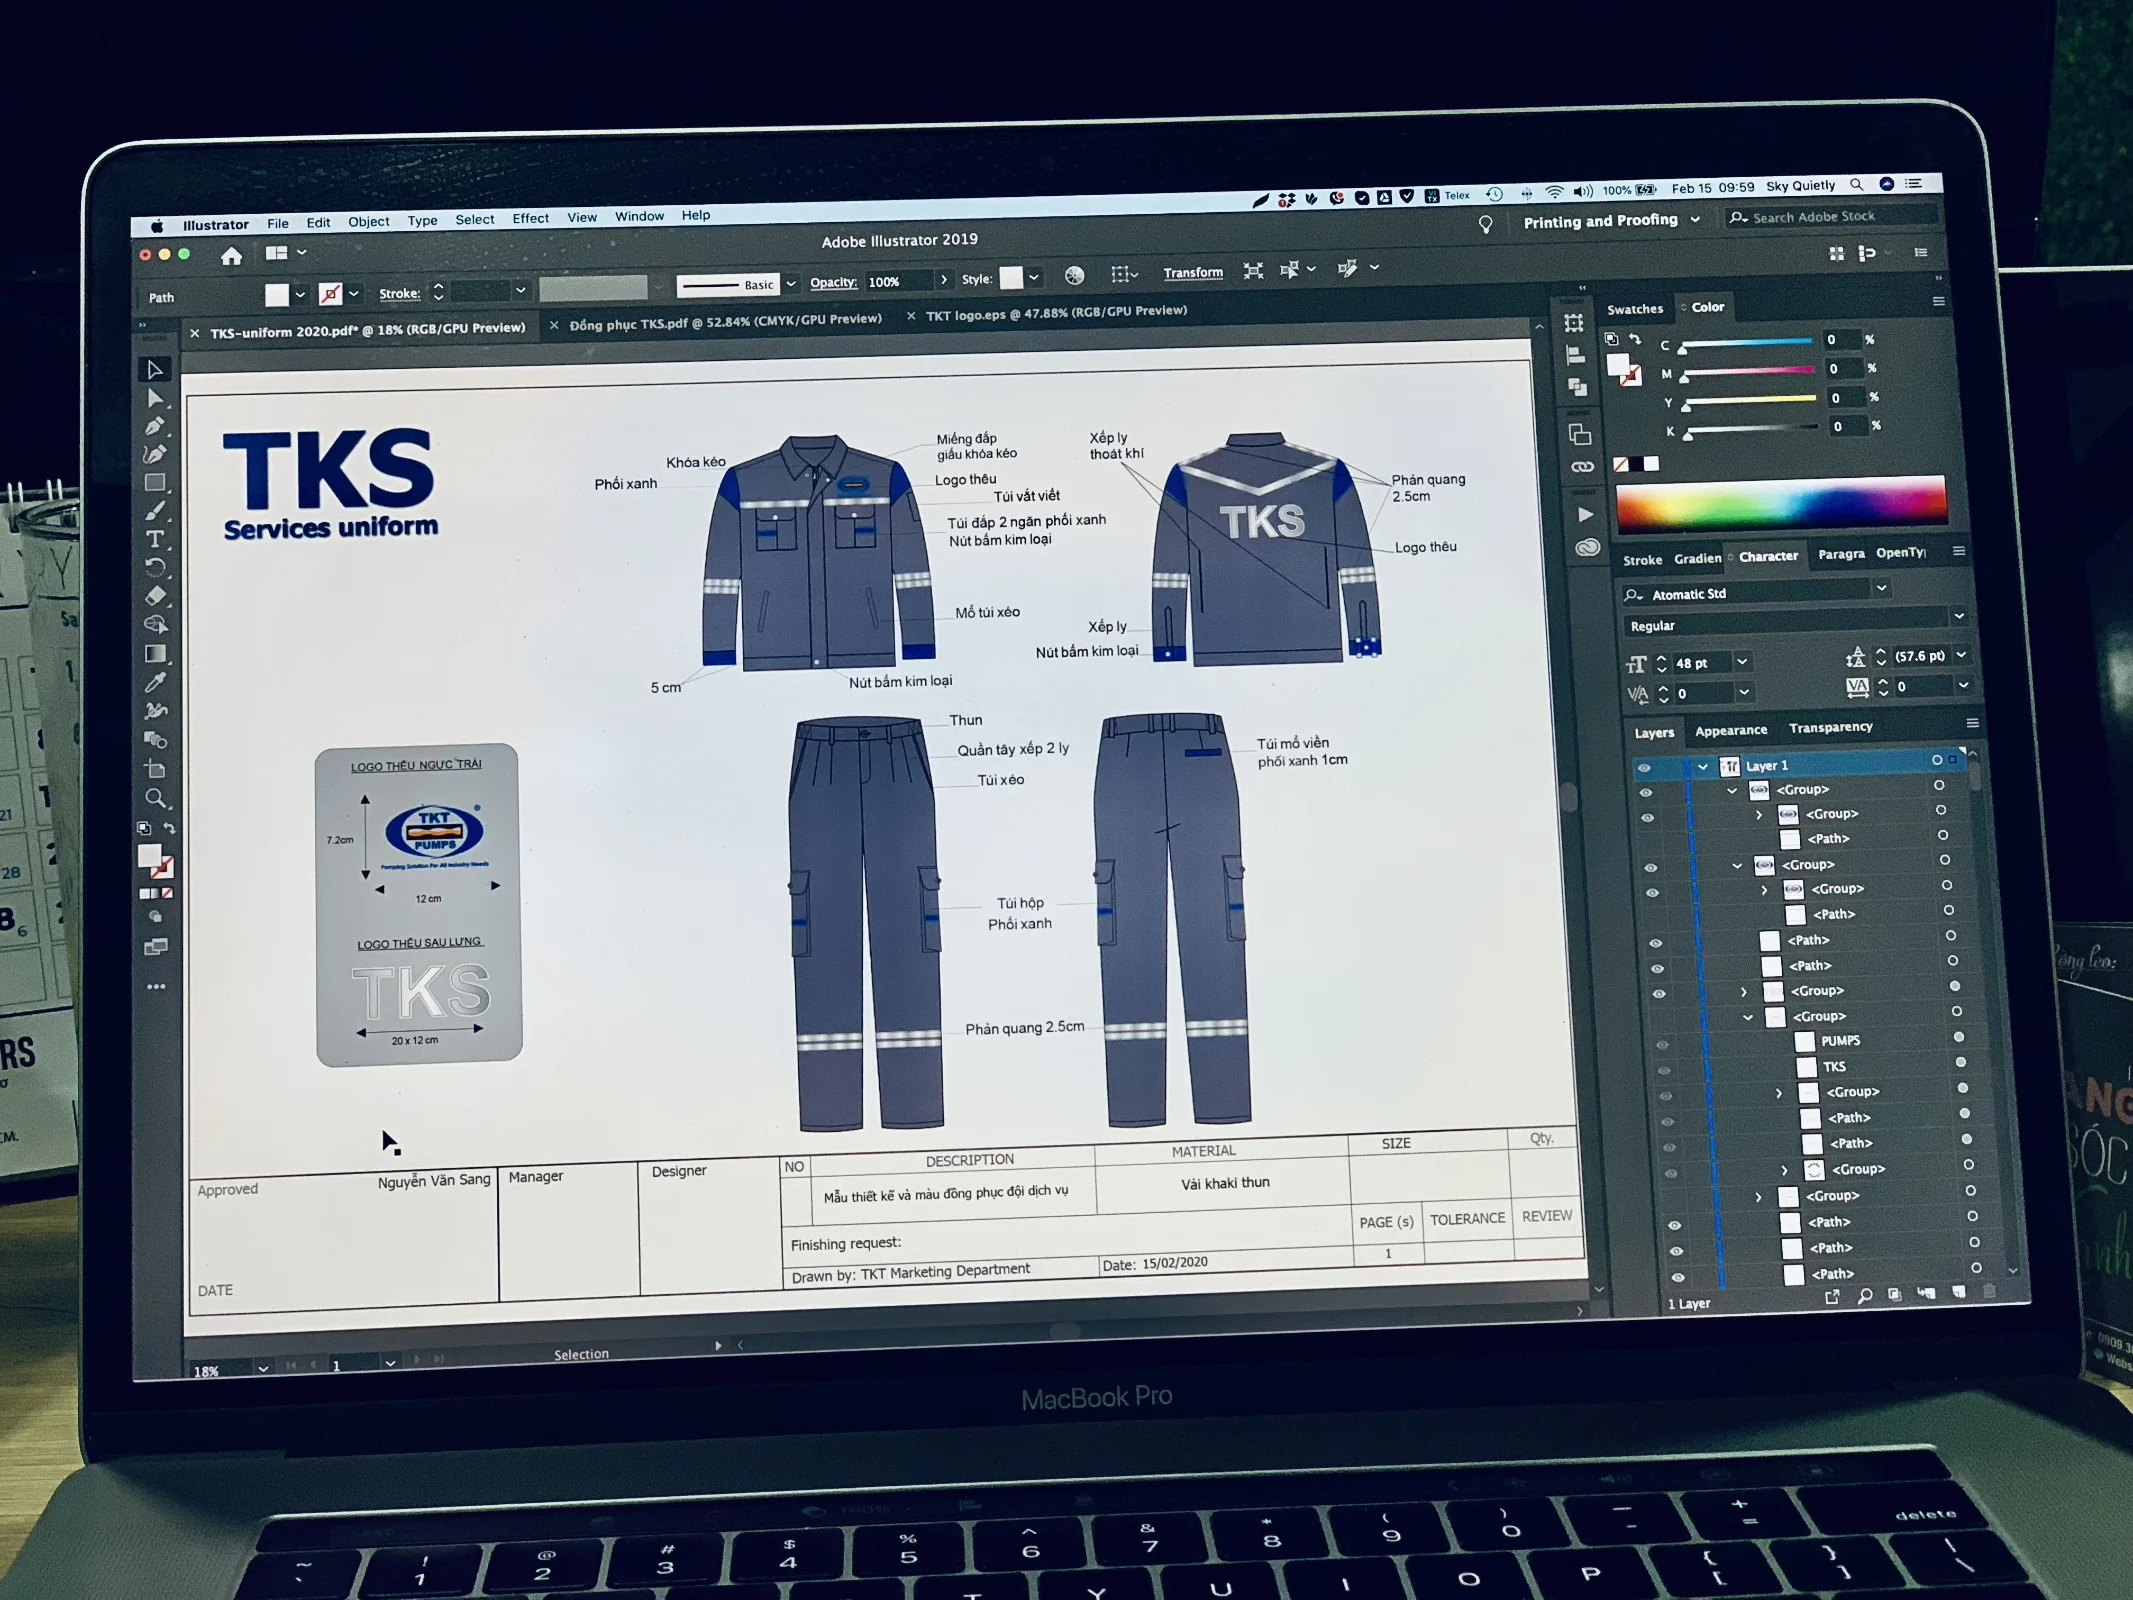This screenshot has width=2133, height=1600.
Task: Open the Appearance panel tab
Action: click(1730, 731)
